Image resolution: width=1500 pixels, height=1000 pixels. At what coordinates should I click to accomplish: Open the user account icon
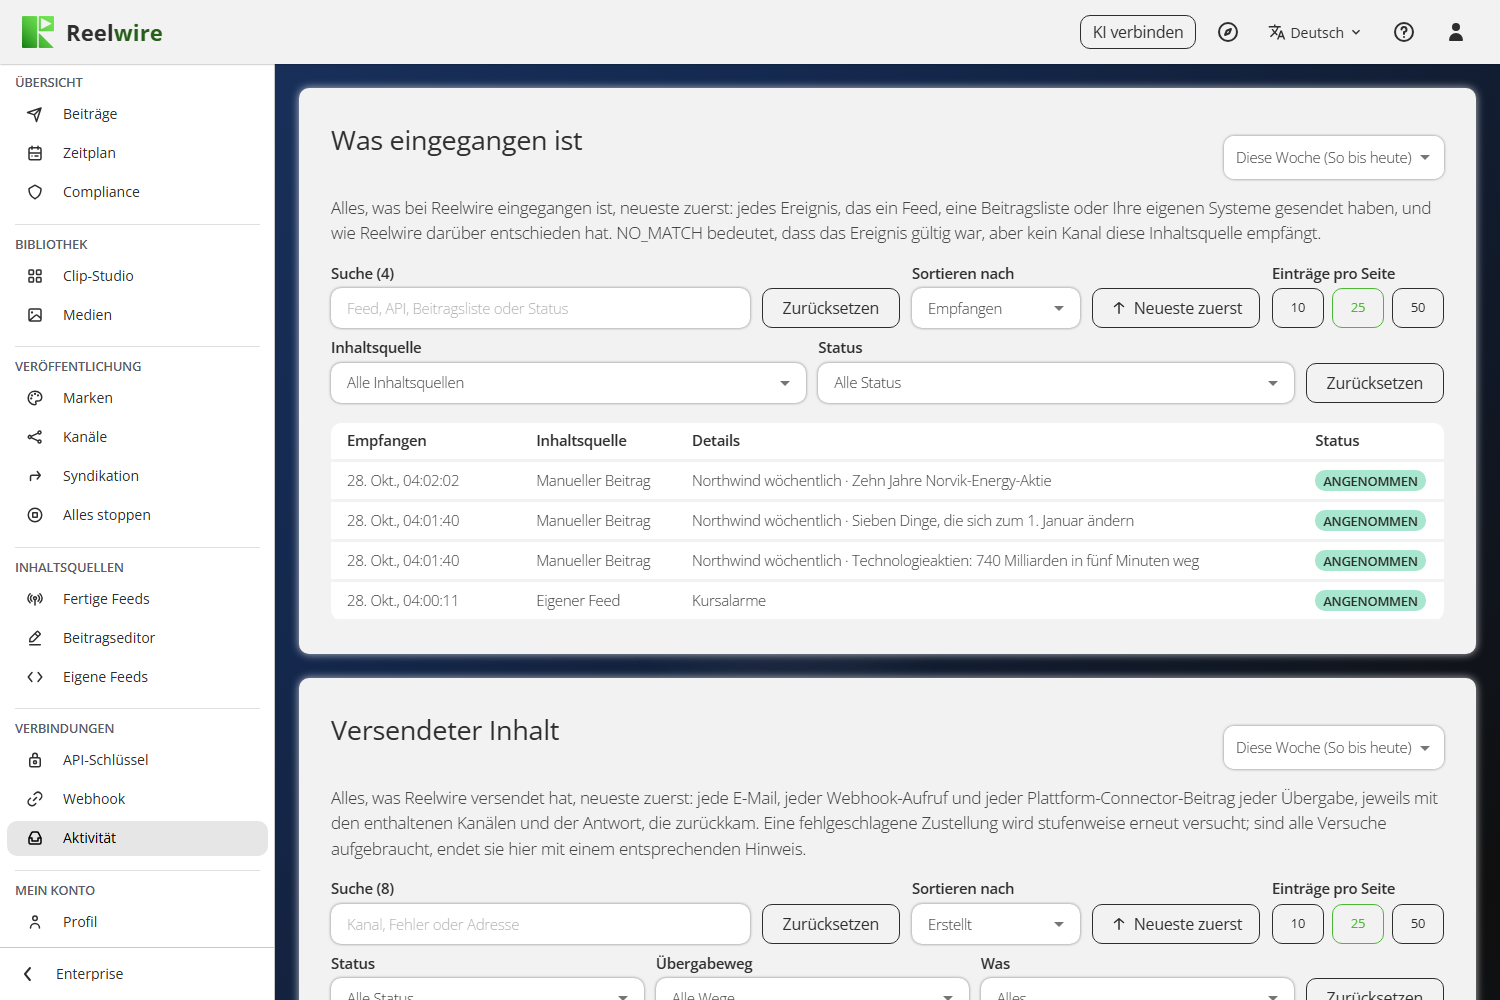coord(1456,32)
